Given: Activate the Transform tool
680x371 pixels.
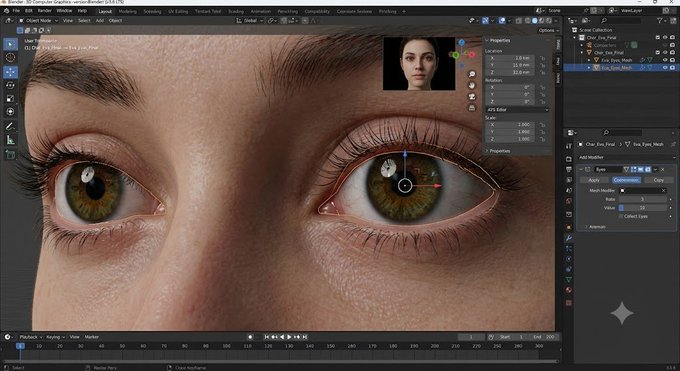Looking at the screenshot, I should [x=10, y=112].
